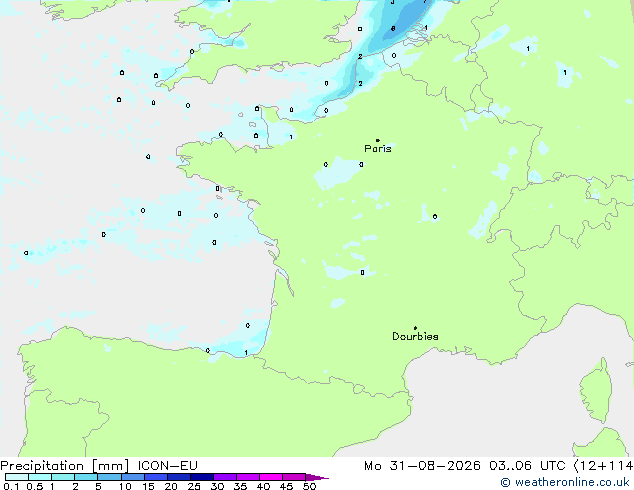Click the '25' legend scale label
The width and height of the screenshot is (634, 490).
click(194, 486)
